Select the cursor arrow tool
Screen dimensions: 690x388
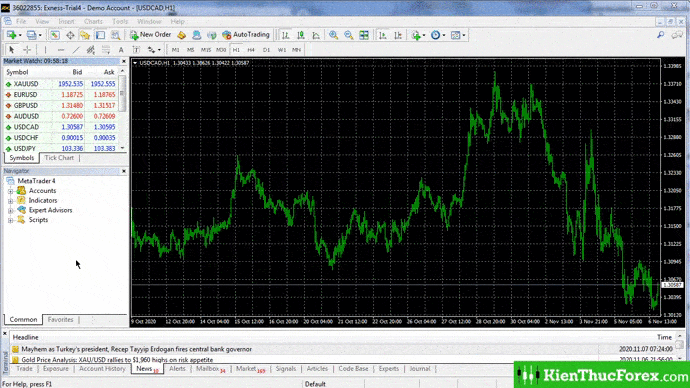[12, 50]
